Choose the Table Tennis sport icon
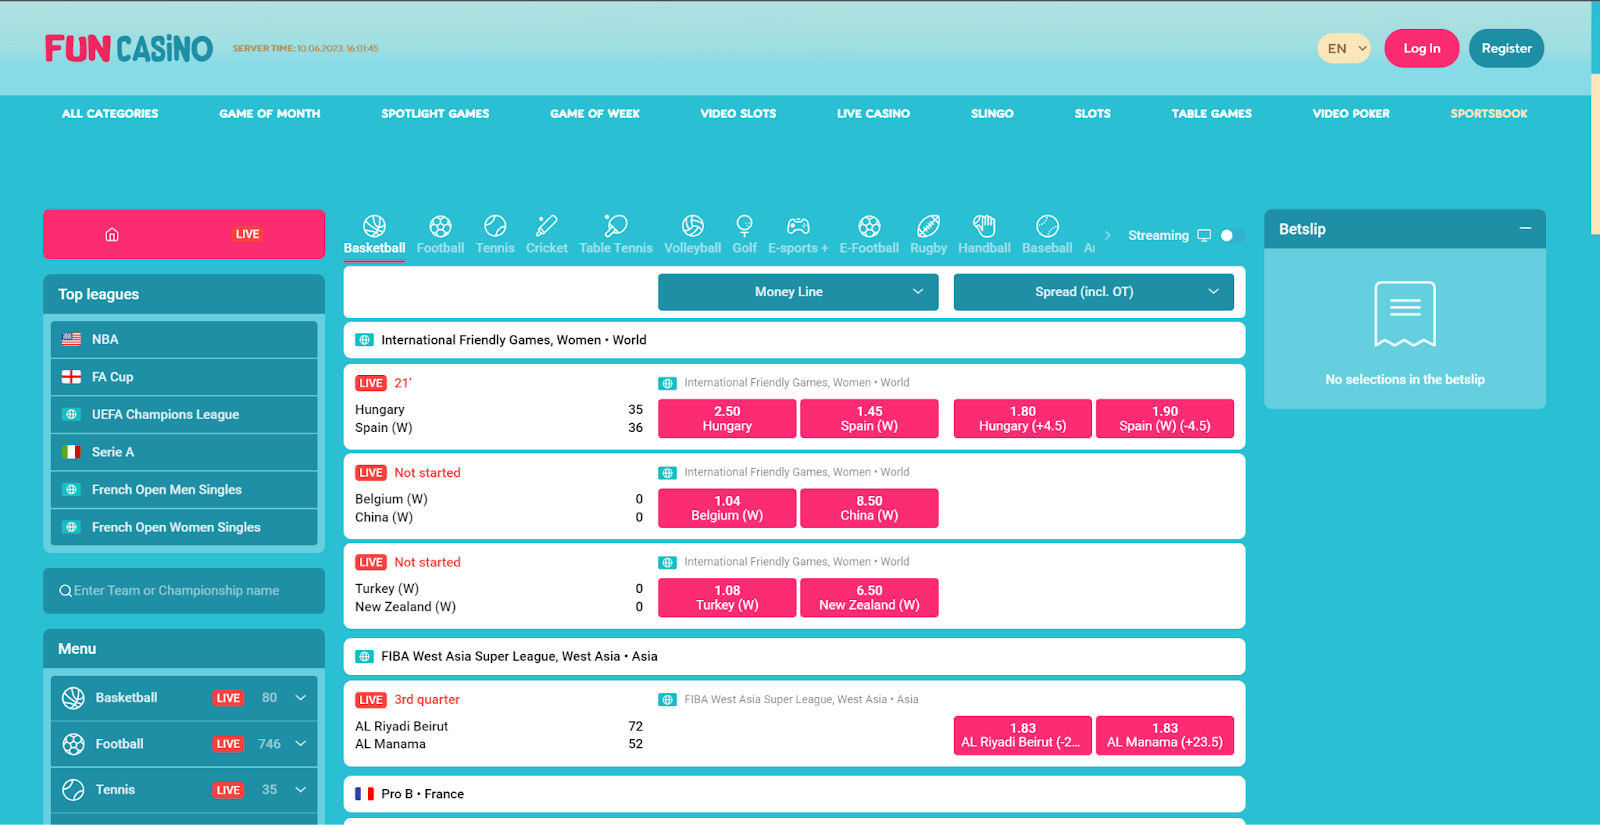Image resolution: width=1600 pixels, height=825 pixels. coord(616,226)
